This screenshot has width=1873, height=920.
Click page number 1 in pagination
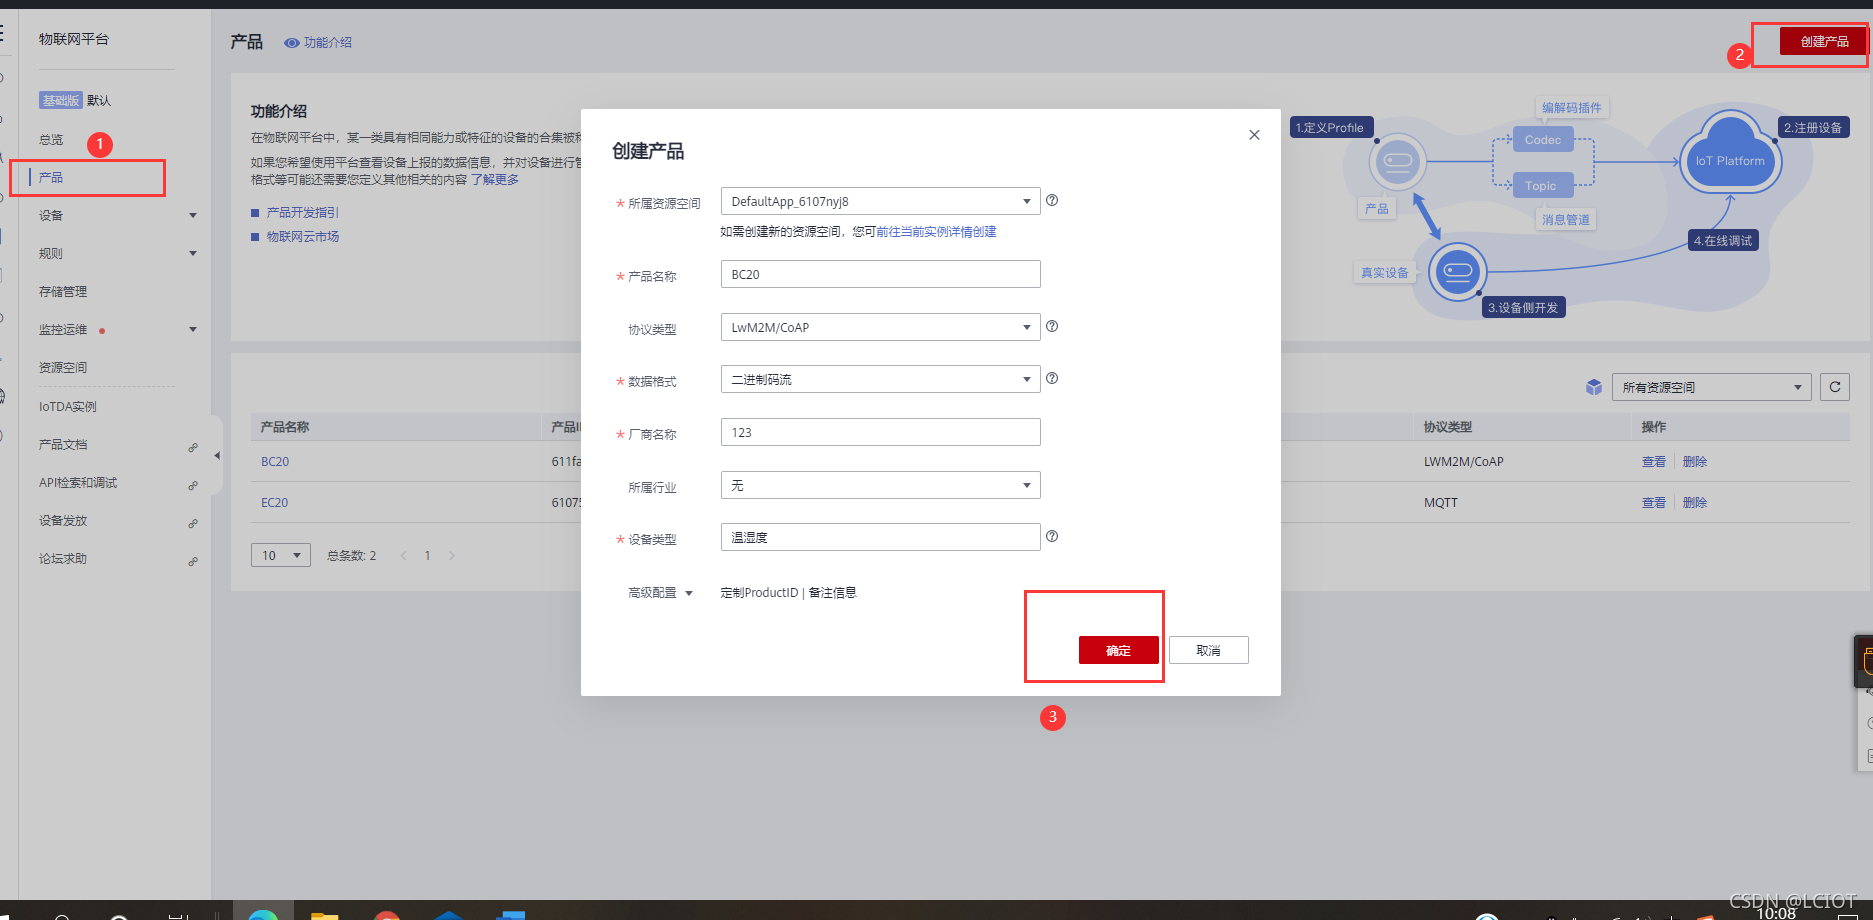click(x=428, y=555)
